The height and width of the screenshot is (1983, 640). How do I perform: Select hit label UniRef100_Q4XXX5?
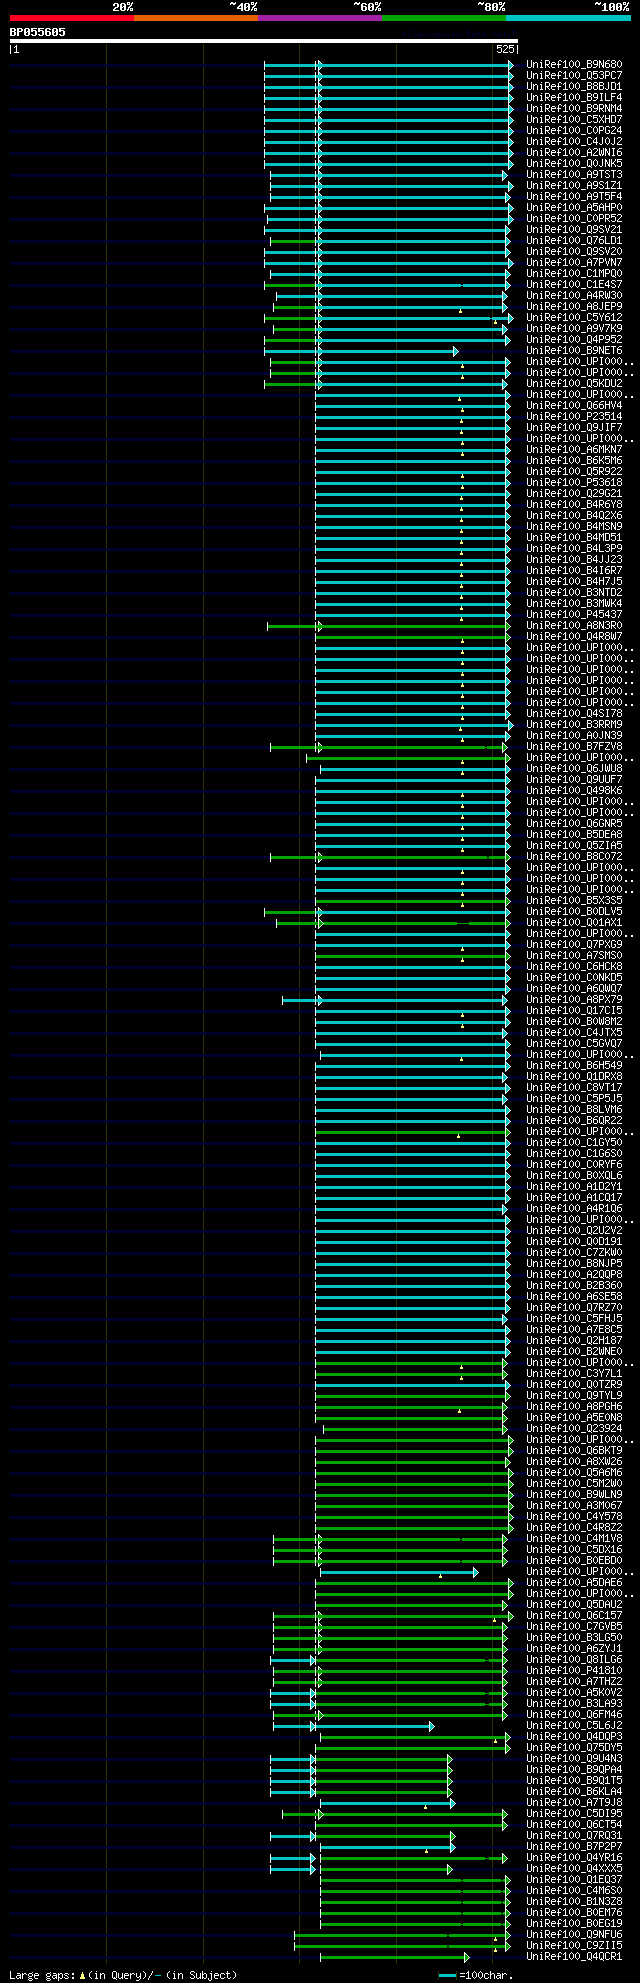click(574, 1868)
